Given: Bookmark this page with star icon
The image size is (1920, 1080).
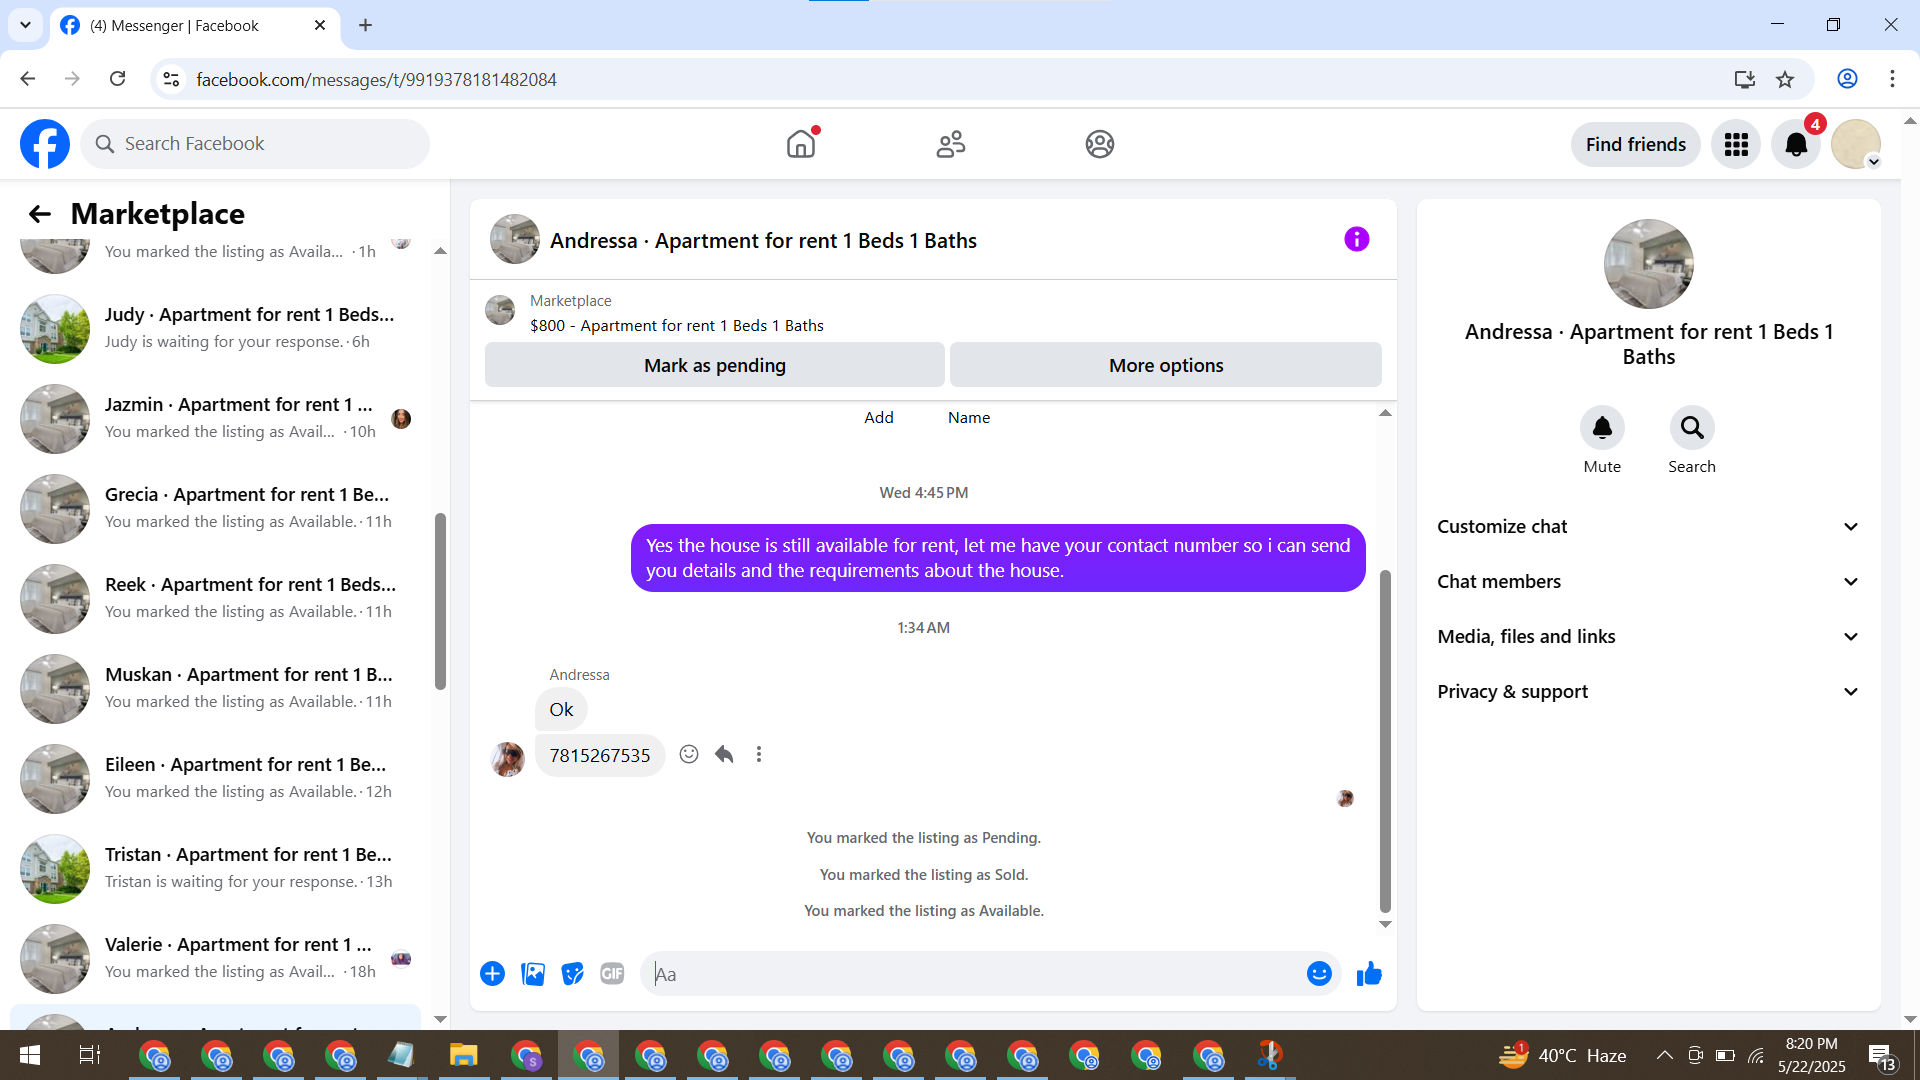Looking at the screenshot, I should click(x=1785, y=79).
